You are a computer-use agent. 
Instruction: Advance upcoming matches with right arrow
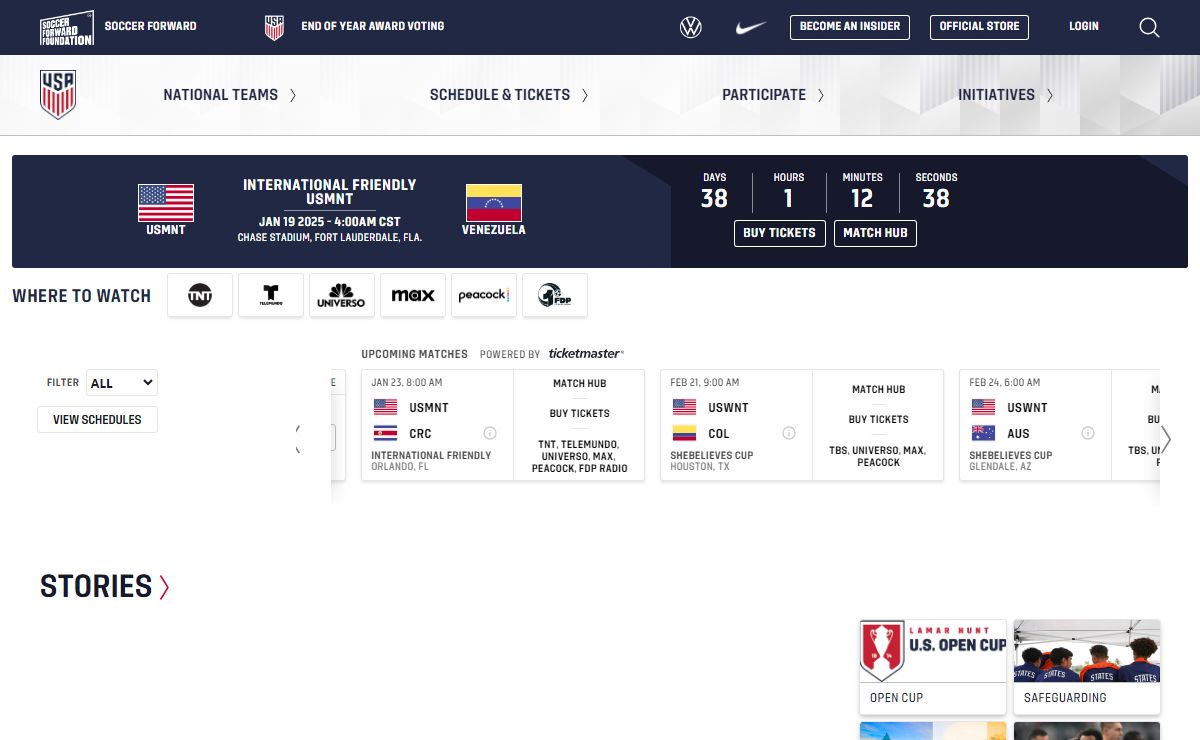point(1165,438)
